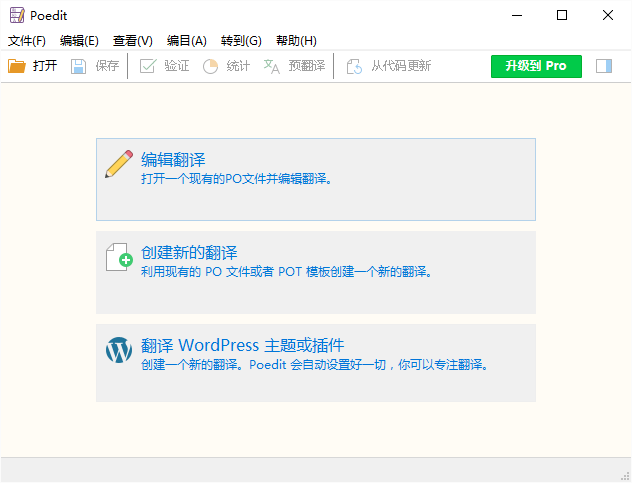Minimize the Poedit window
Viewport: 632px width, 483px height.
pyautogui.click(x=517, y=15)
